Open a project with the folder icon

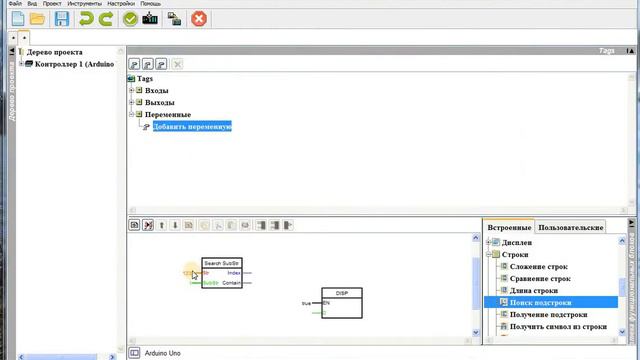click(x=38, y=19)
